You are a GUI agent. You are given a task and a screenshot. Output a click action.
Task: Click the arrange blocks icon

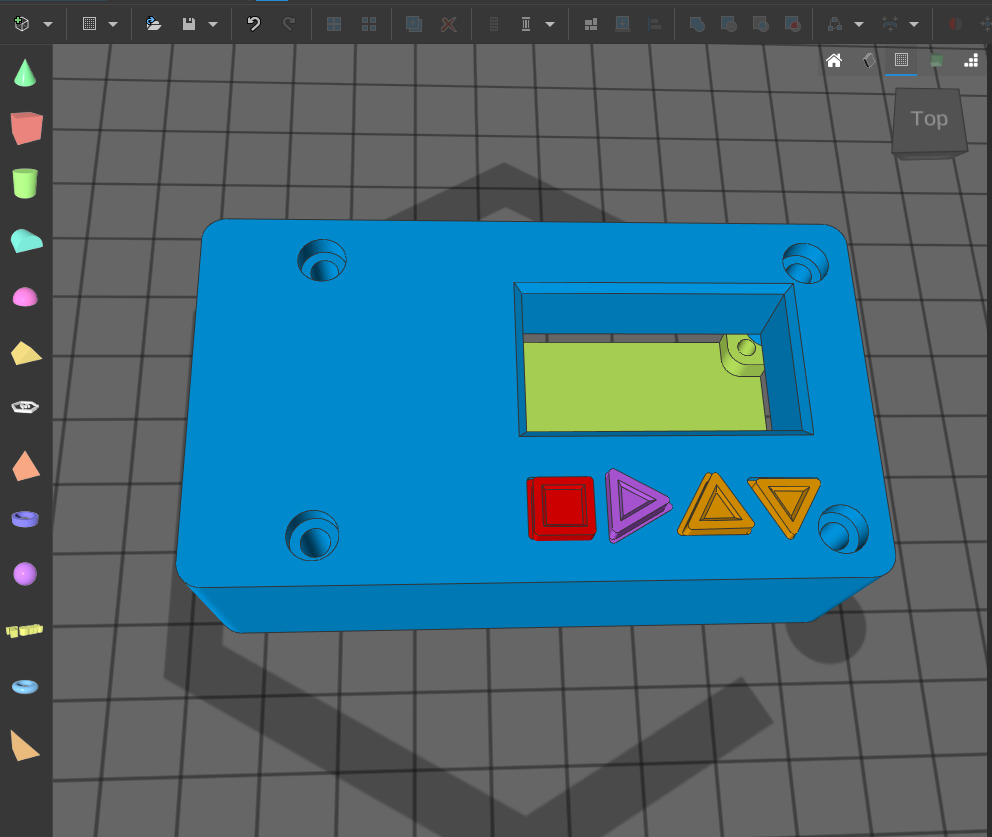[591, 24]
